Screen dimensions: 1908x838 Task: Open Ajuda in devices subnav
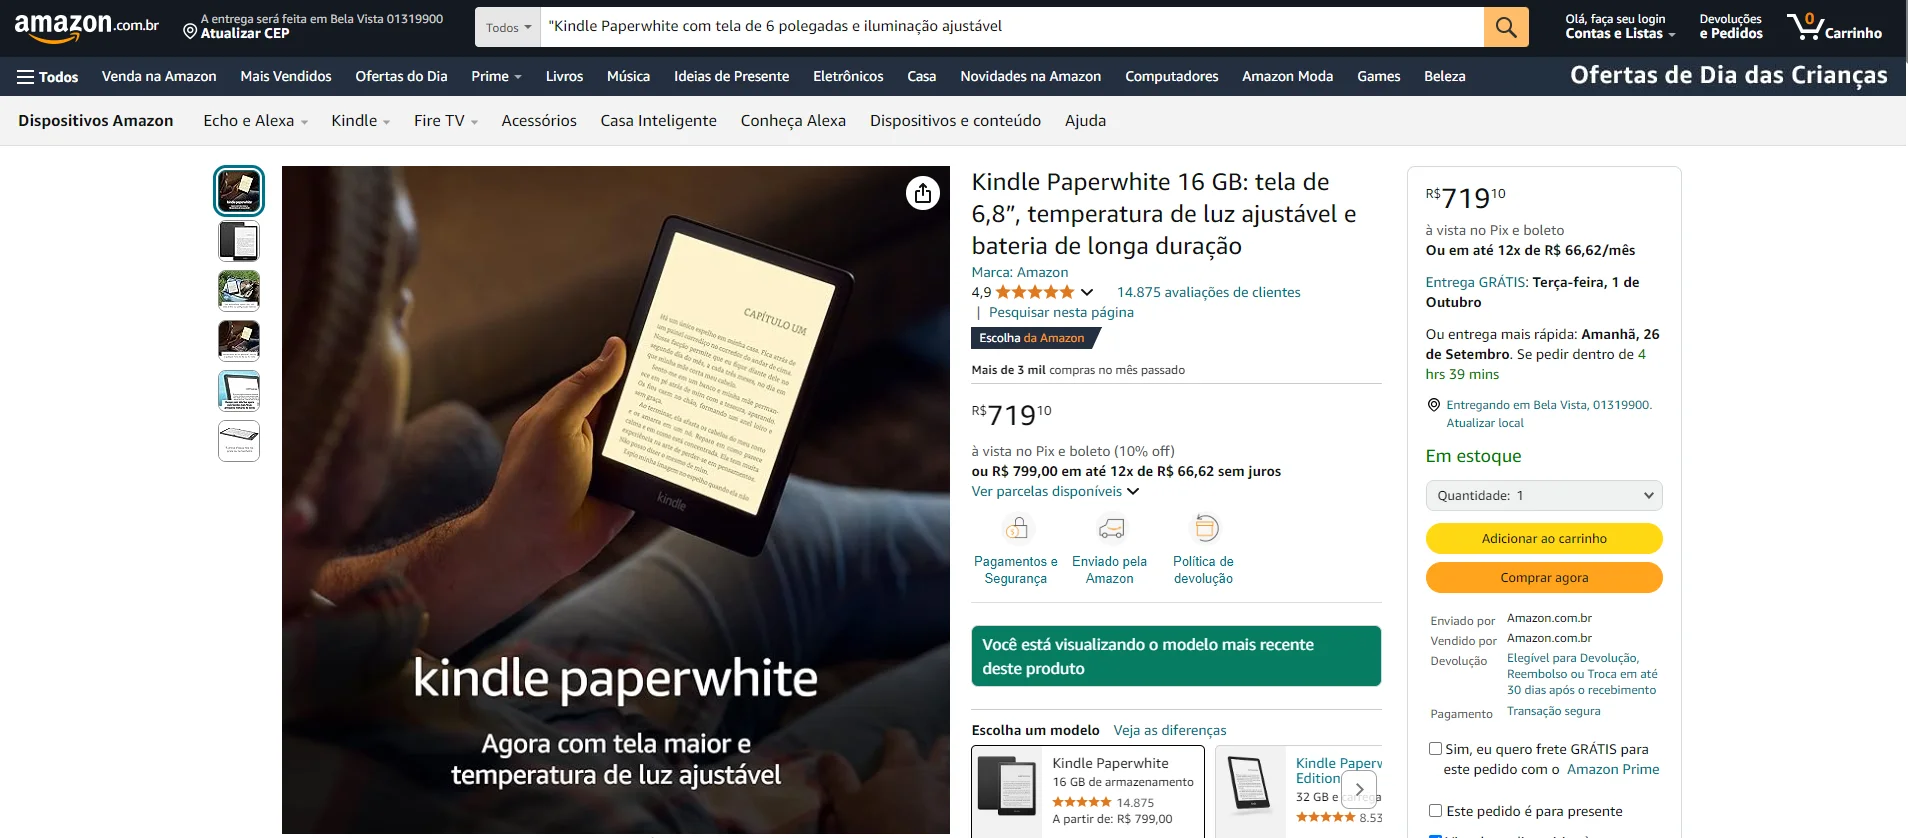point(1085,121)
